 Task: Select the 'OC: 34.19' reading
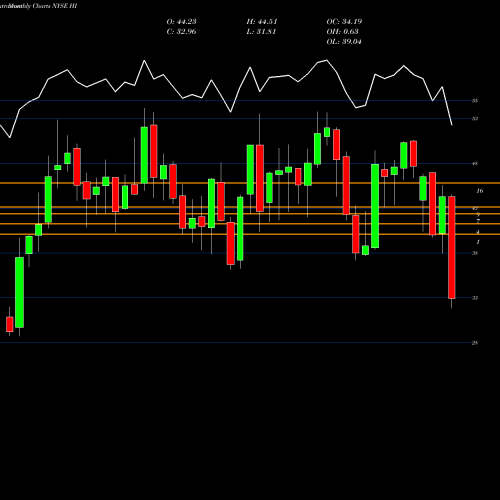click(344, 22)
